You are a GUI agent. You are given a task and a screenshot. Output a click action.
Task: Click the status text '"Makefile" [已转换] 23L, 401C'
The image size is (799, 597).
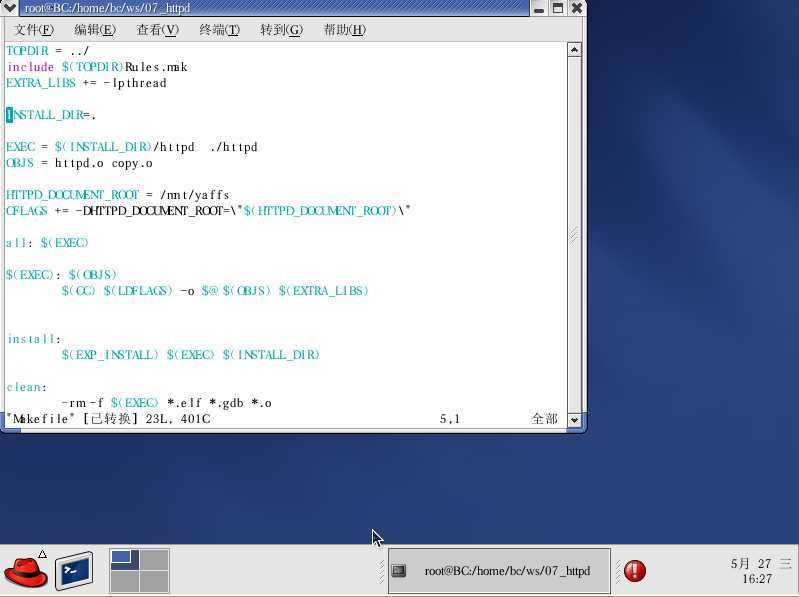108,419
